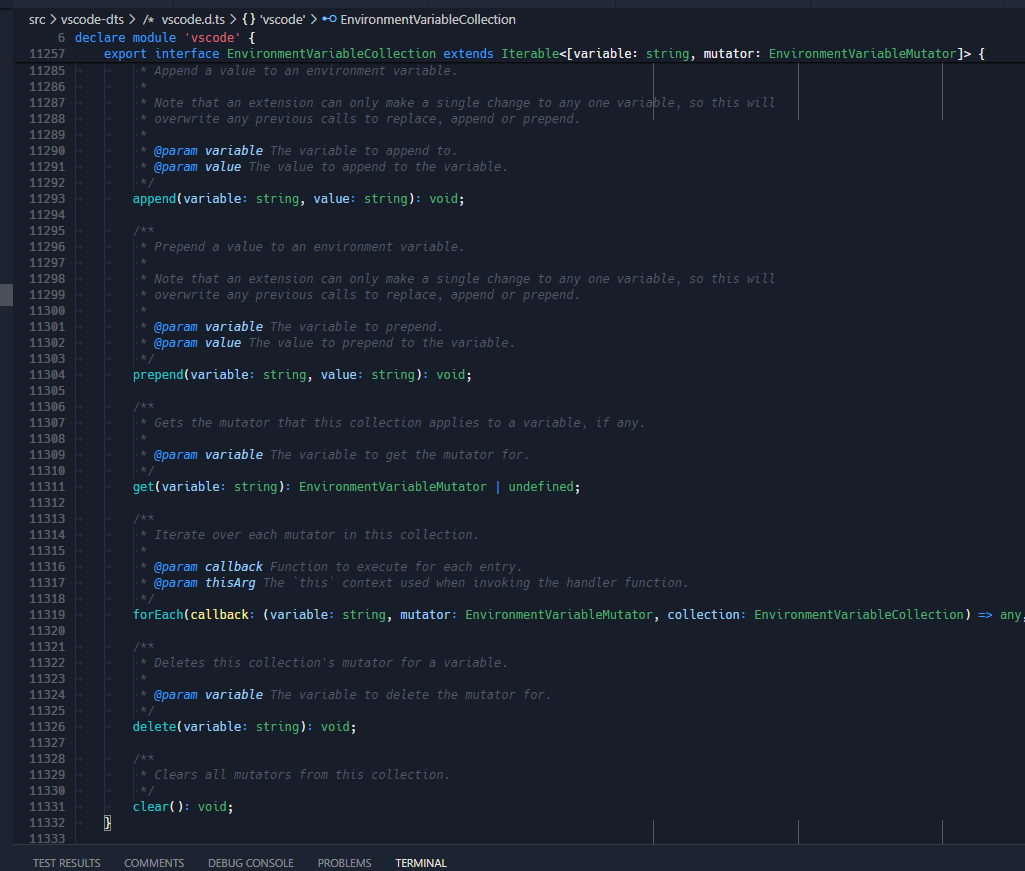Click the clear() method declaration
The width and height of the screenshot is (1025, 871).
tap(151, 806)
